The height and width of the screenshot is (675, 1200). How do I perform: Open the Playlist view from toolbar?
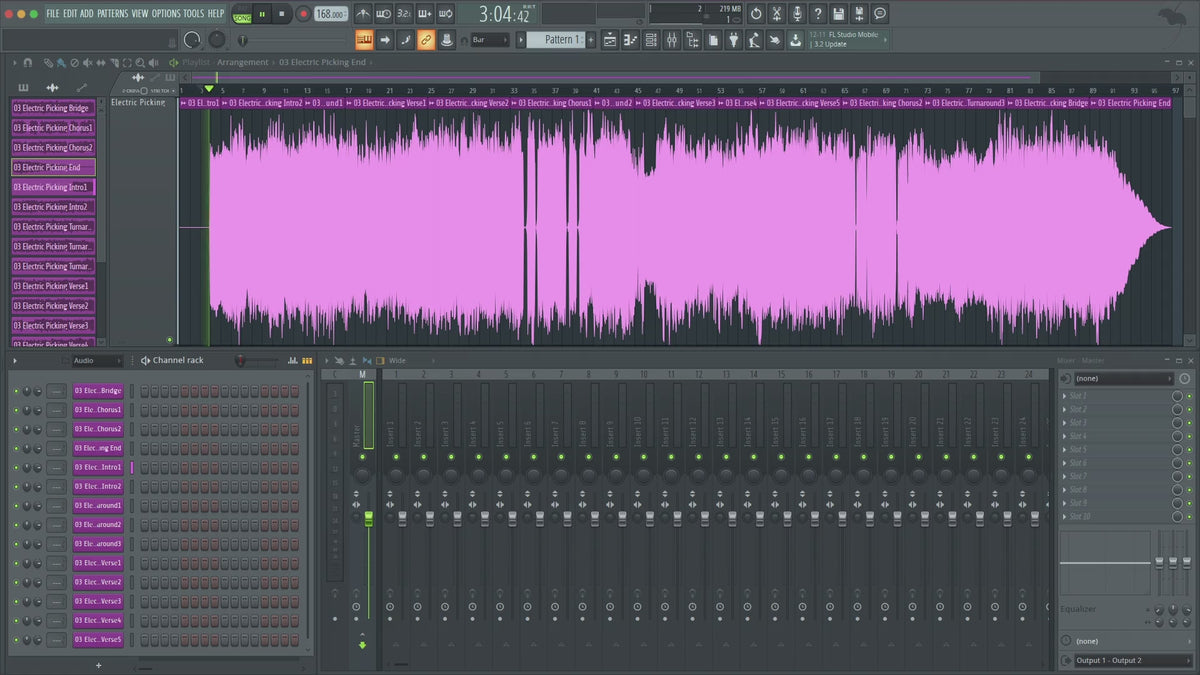coord(610,40)
